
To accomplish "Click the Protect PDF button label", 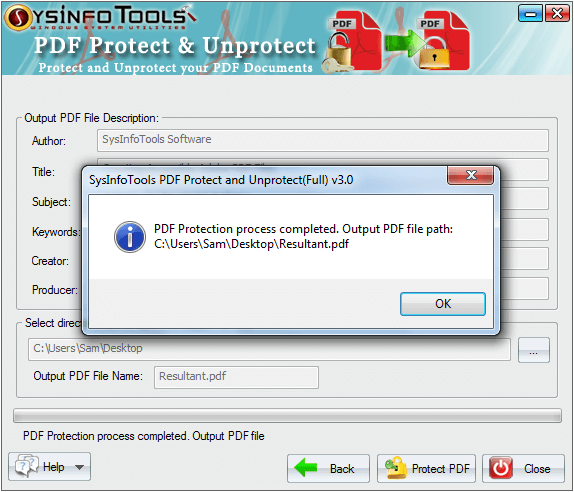I will (x=440, y=469).
